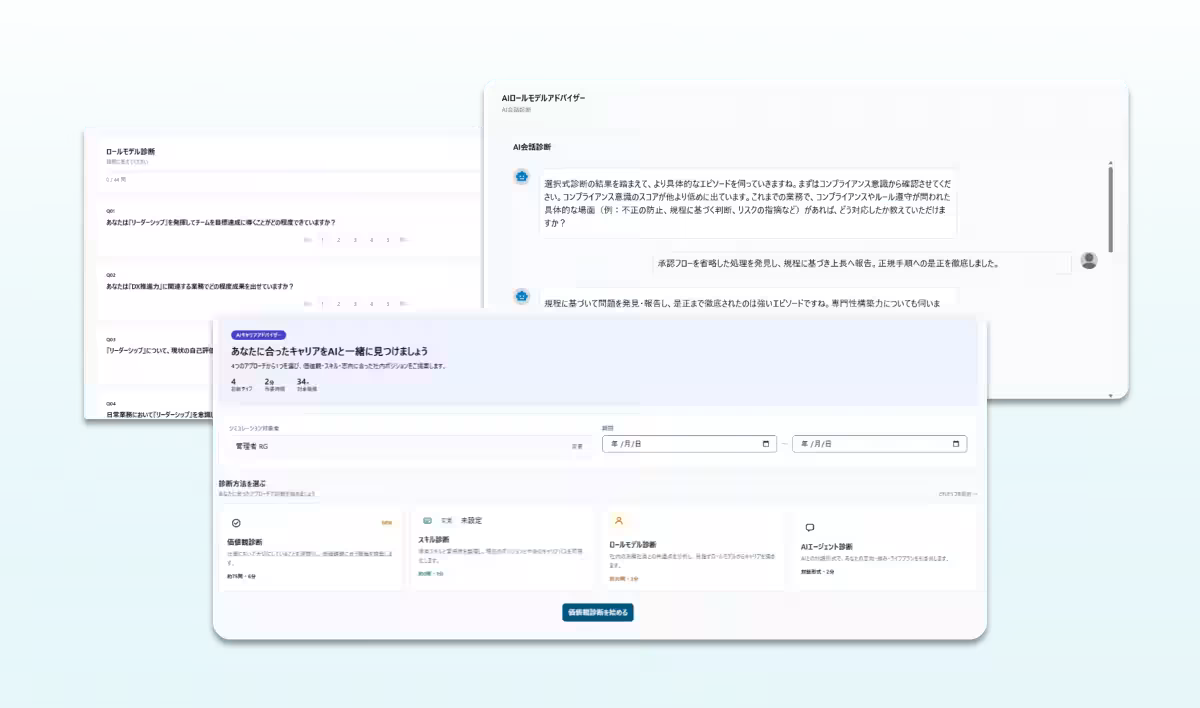Screen dimensions: 1200x708
Task: Open calendar picker on the end date field
Action: click(956, 444)
